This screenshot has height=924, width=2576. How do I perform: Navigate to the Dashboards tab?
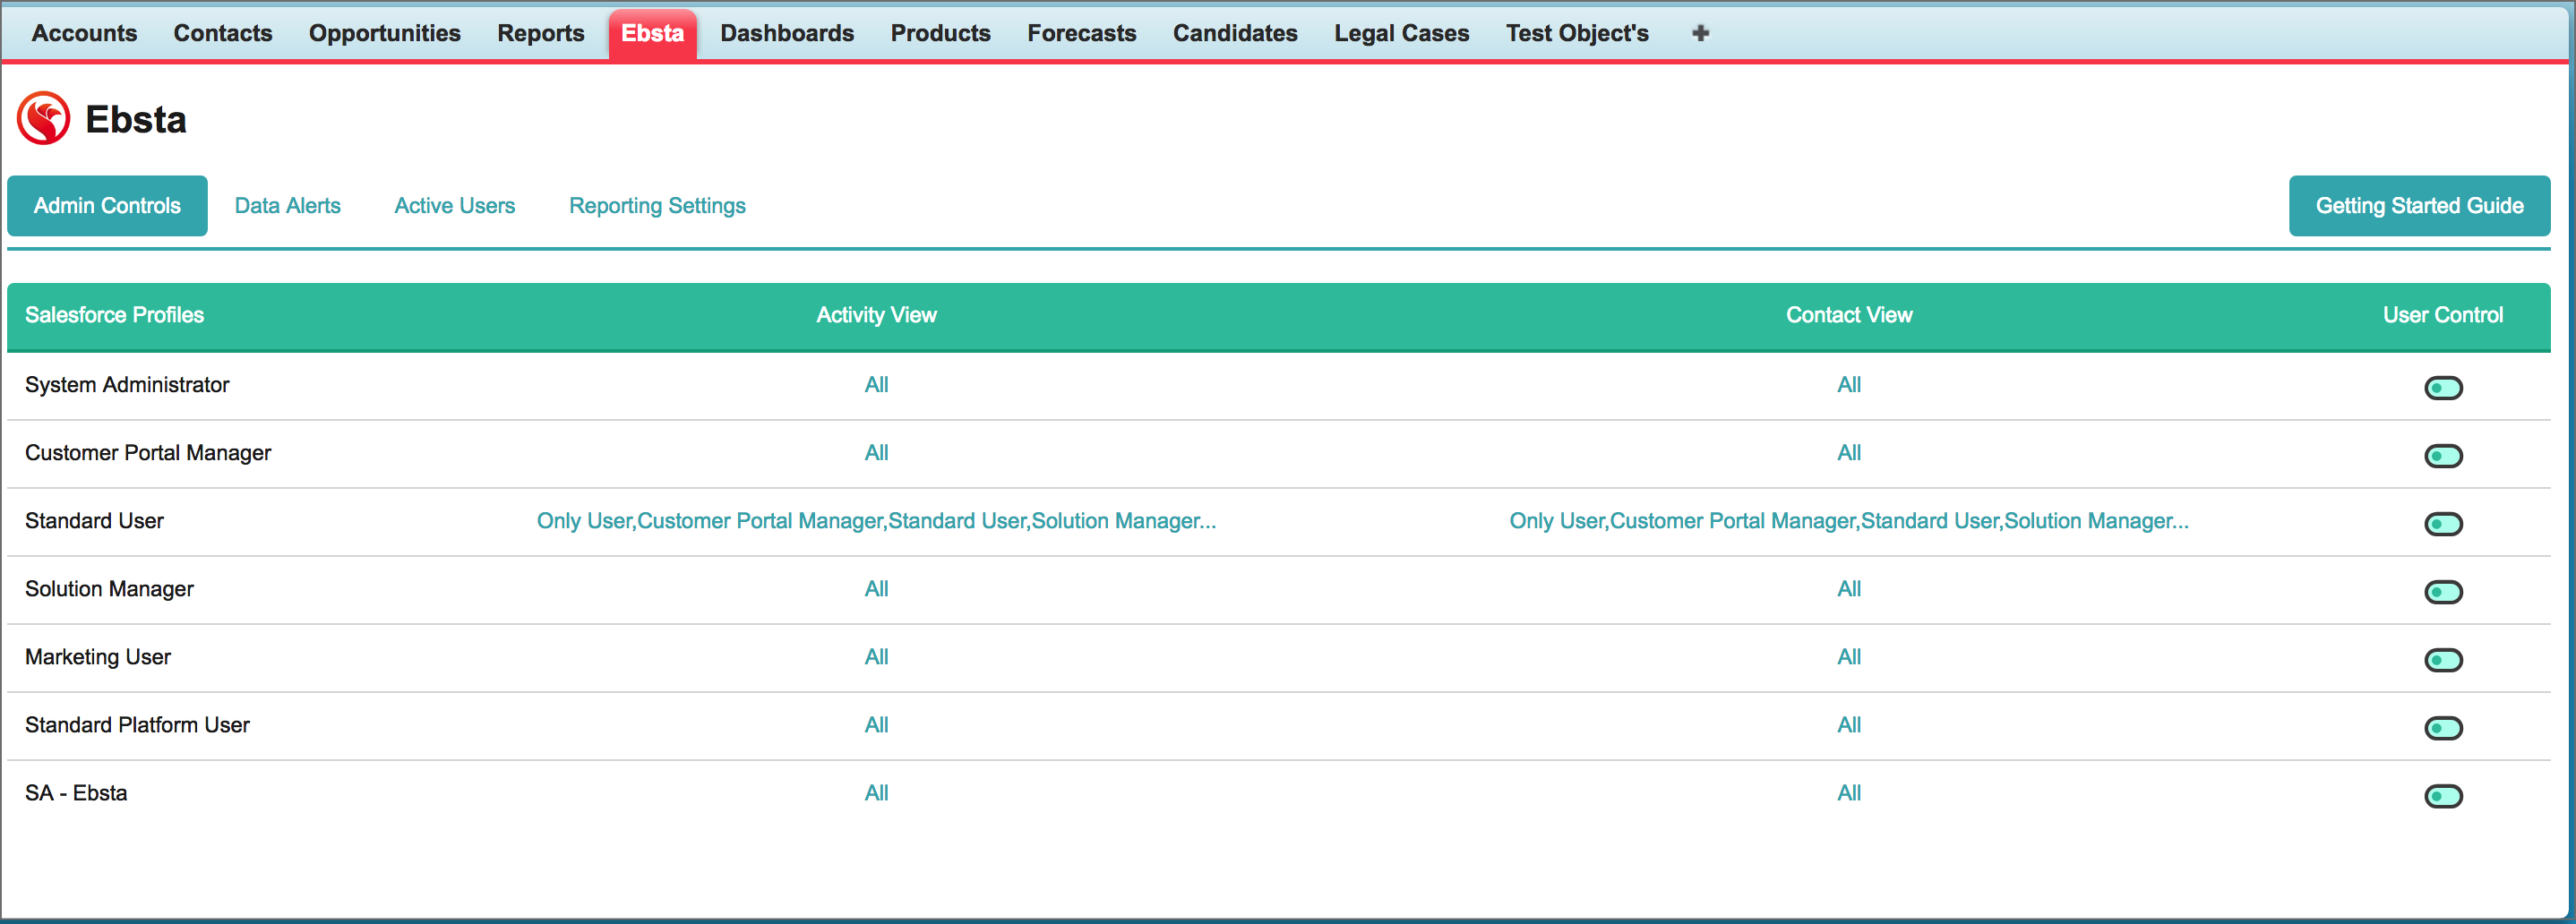click(786, 34)
